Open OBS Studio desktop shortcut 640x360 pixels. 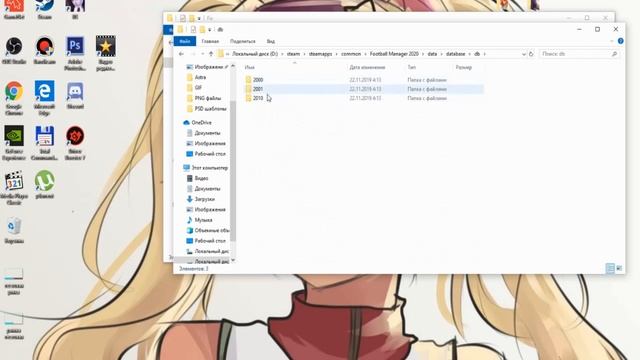[x=14, y=51]
